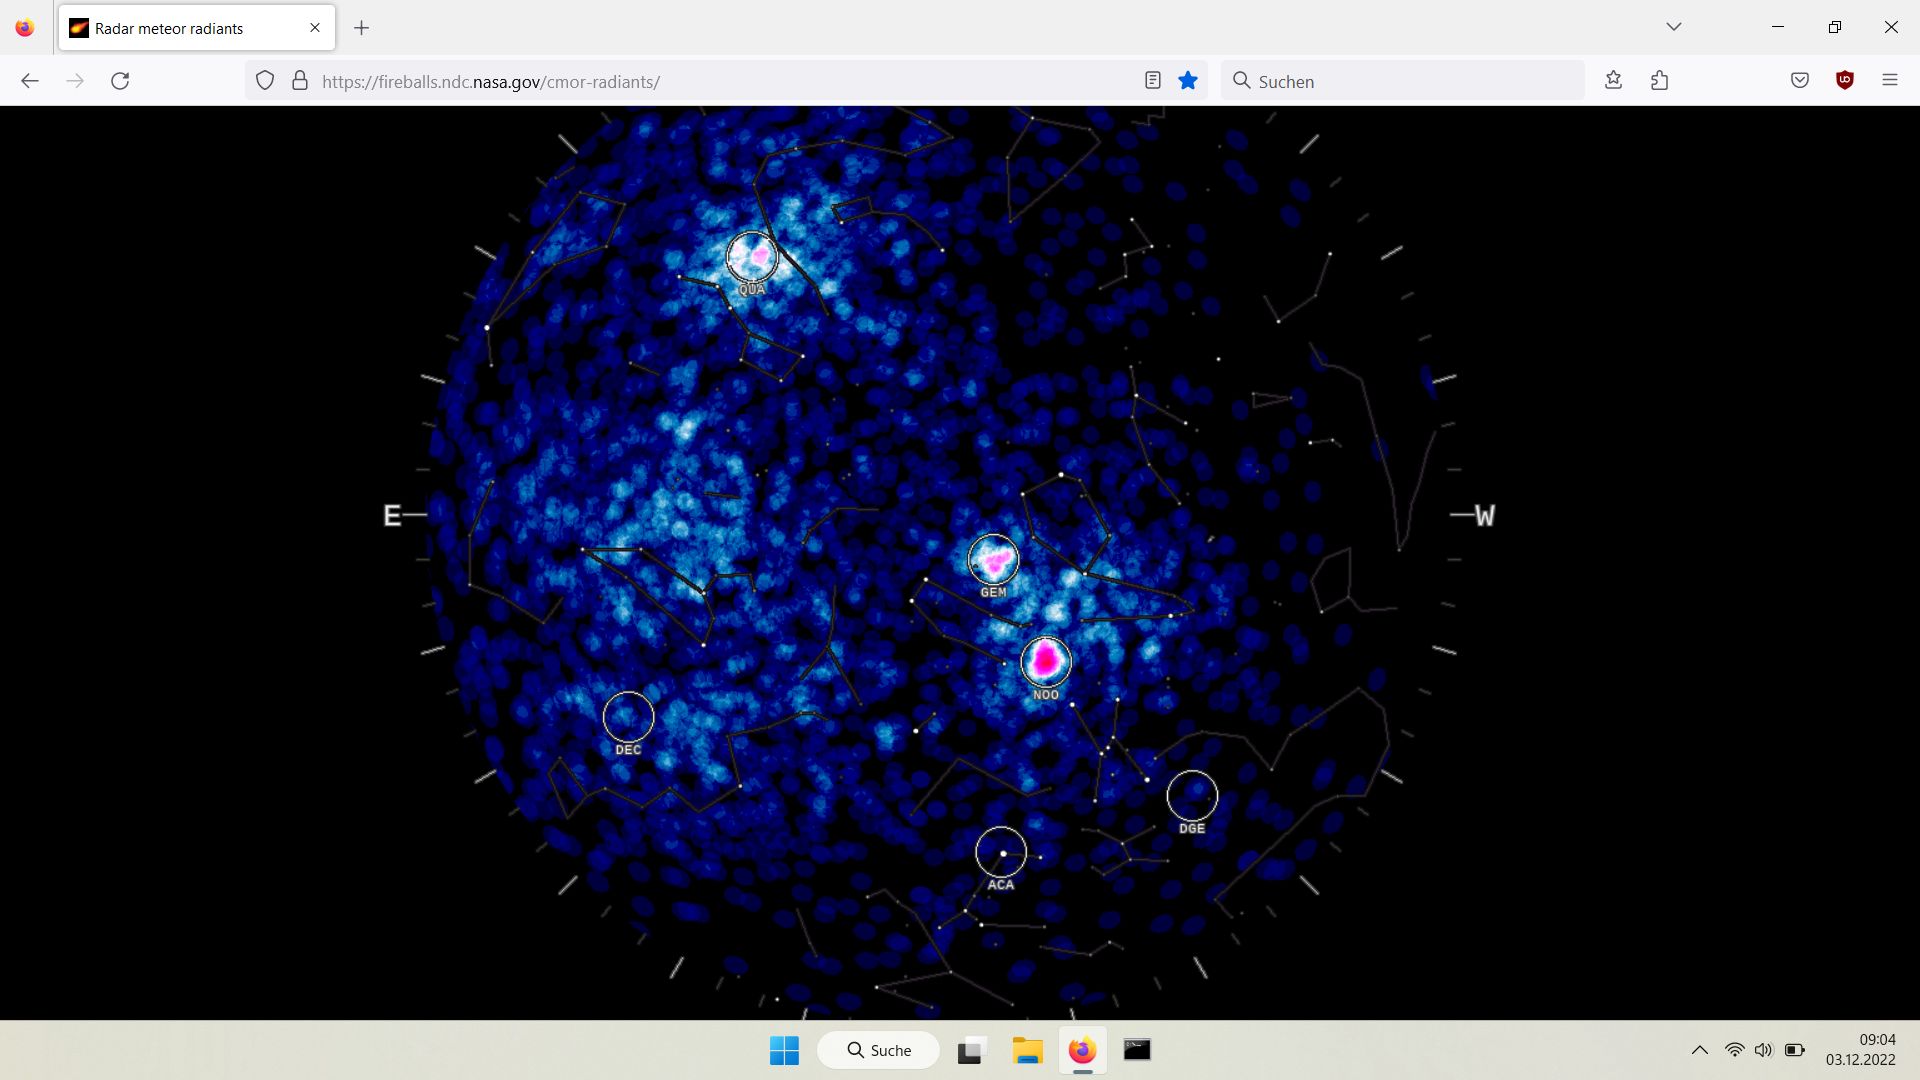The height and width of the screenshot is (1080, 1920).
Task: Select the Radar meteor radiants tab
Action: click(197, 28)
